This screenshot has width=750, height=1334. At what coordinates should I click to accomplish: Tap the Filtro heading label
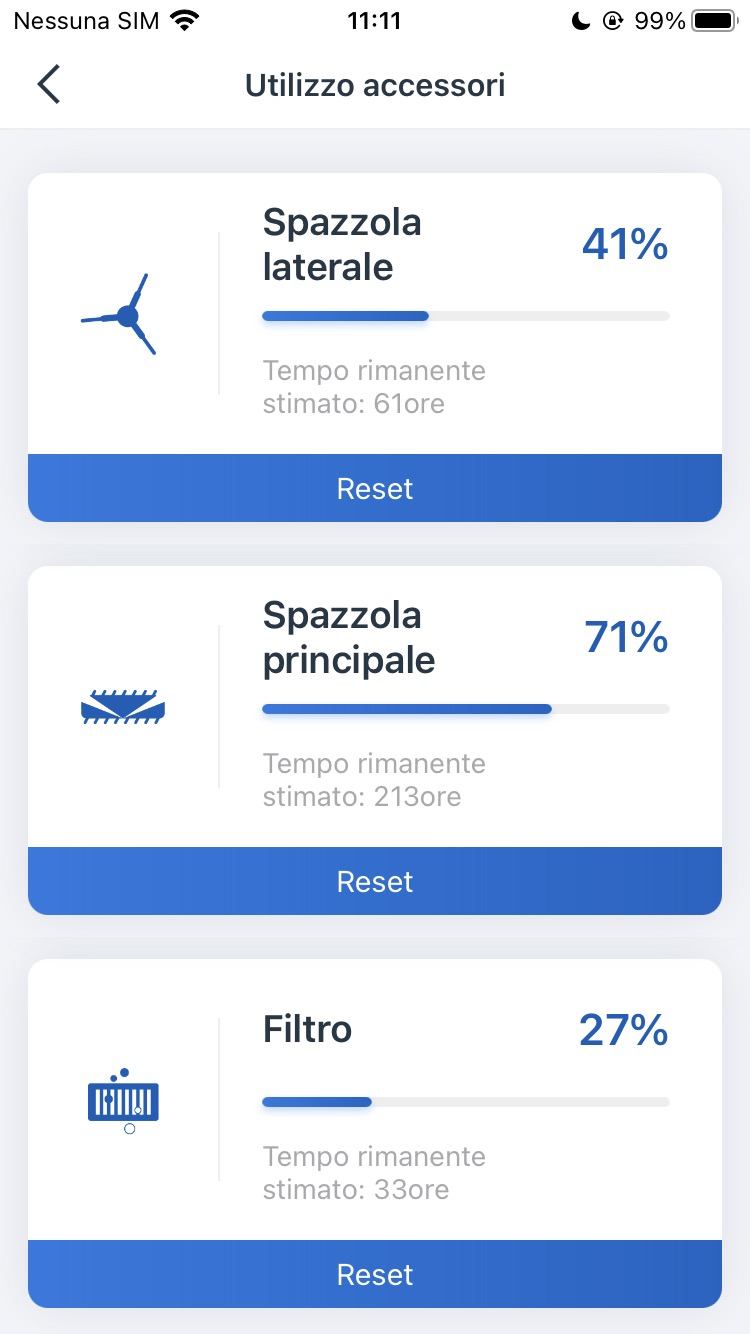tap(307, 1029)
